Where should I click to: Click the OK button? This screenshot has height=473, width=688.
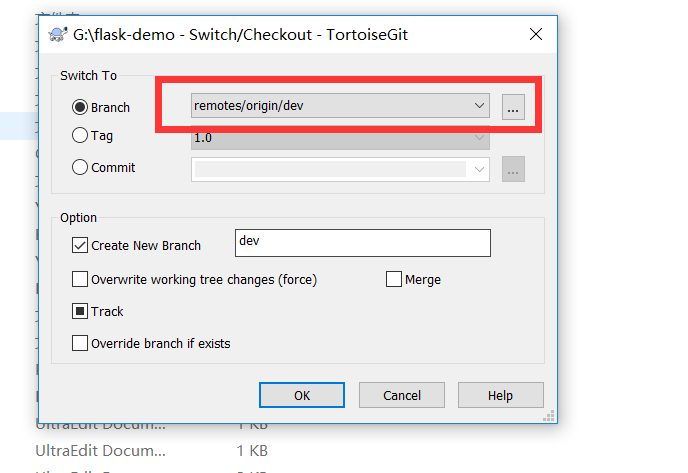point(302,395)
